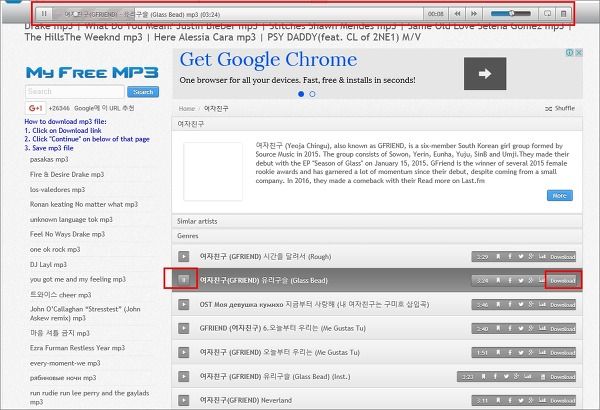Click the trash icon on the Glass Bead (Inst.) row
The height and width of the screenshot is (410, 600).
[x=543, y=377]
